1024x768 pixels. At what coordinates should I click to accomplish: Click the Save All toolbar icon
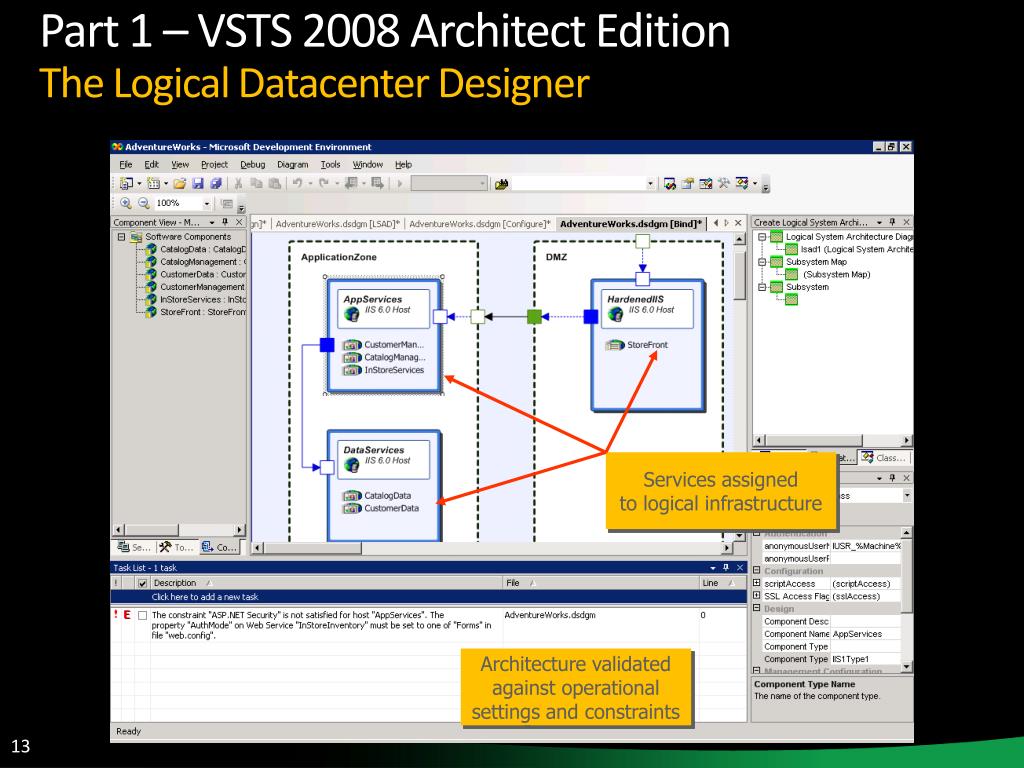point(216,184)
